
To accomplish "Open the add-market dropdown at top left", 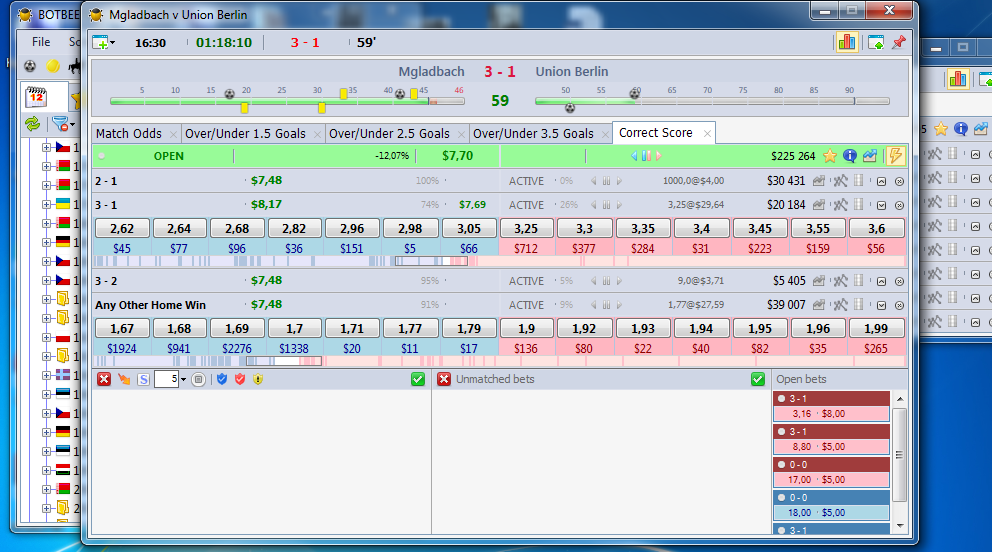I will tap(104, 43).
